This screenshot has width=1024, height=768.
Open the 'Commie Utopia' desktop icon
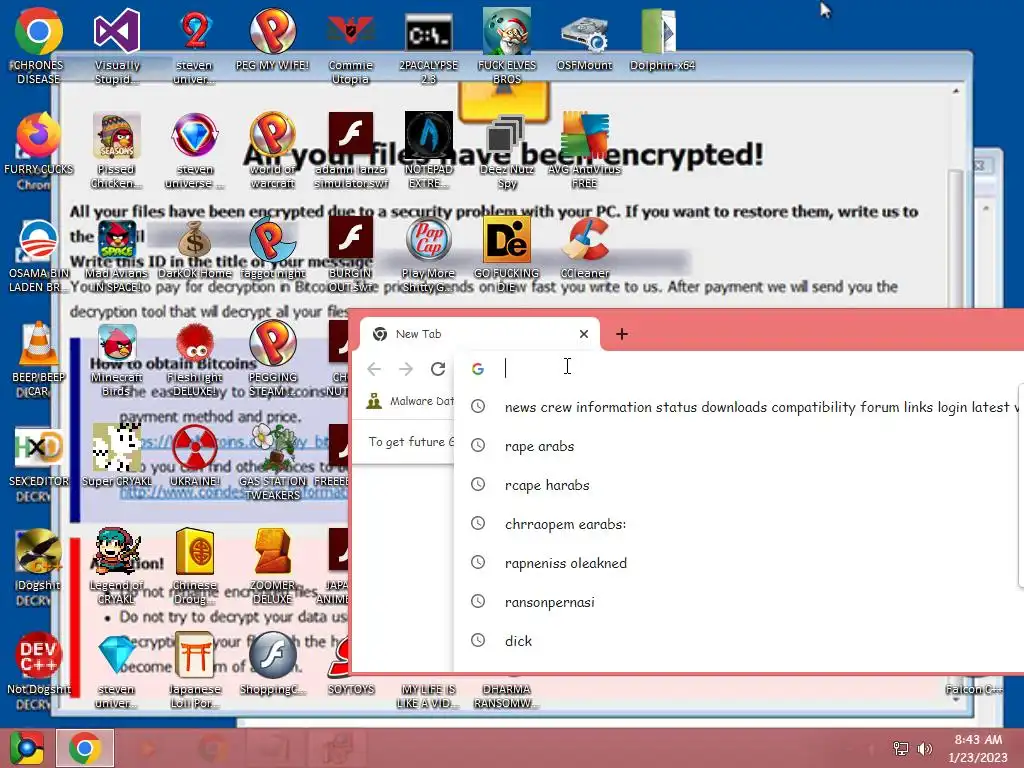point(351,31)
